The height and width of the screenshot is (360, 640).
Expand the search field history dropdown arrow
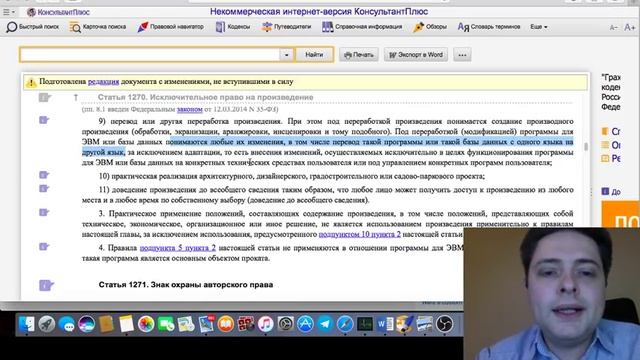click(x=287, y=55)
